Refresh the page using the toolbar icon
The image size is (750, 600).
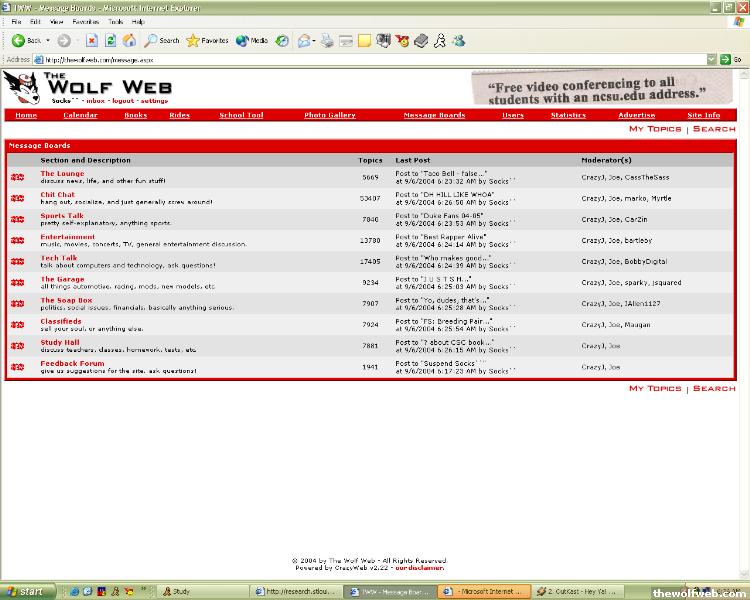pyautogui.click(x=110, y=41)
